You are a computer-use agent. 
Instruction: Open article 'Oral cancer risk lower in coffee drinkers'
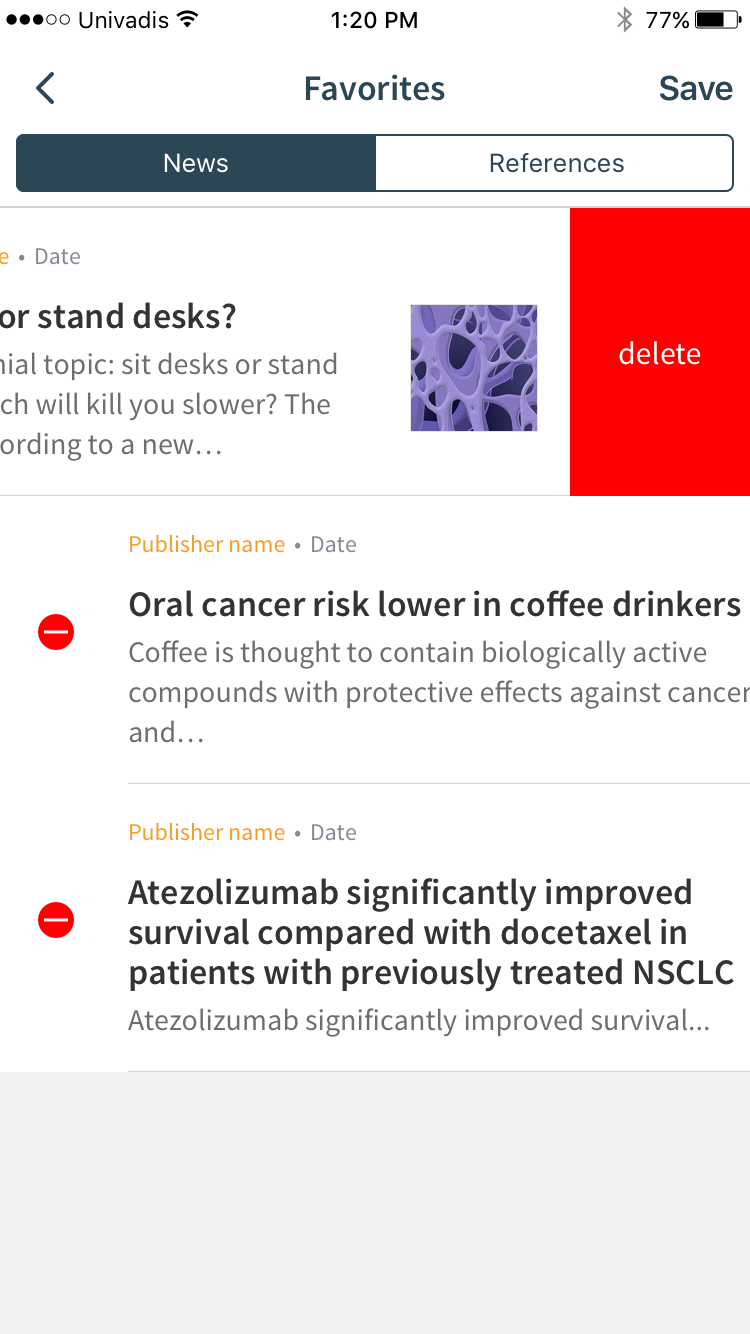pyautogui.click(x=435, y=604)
